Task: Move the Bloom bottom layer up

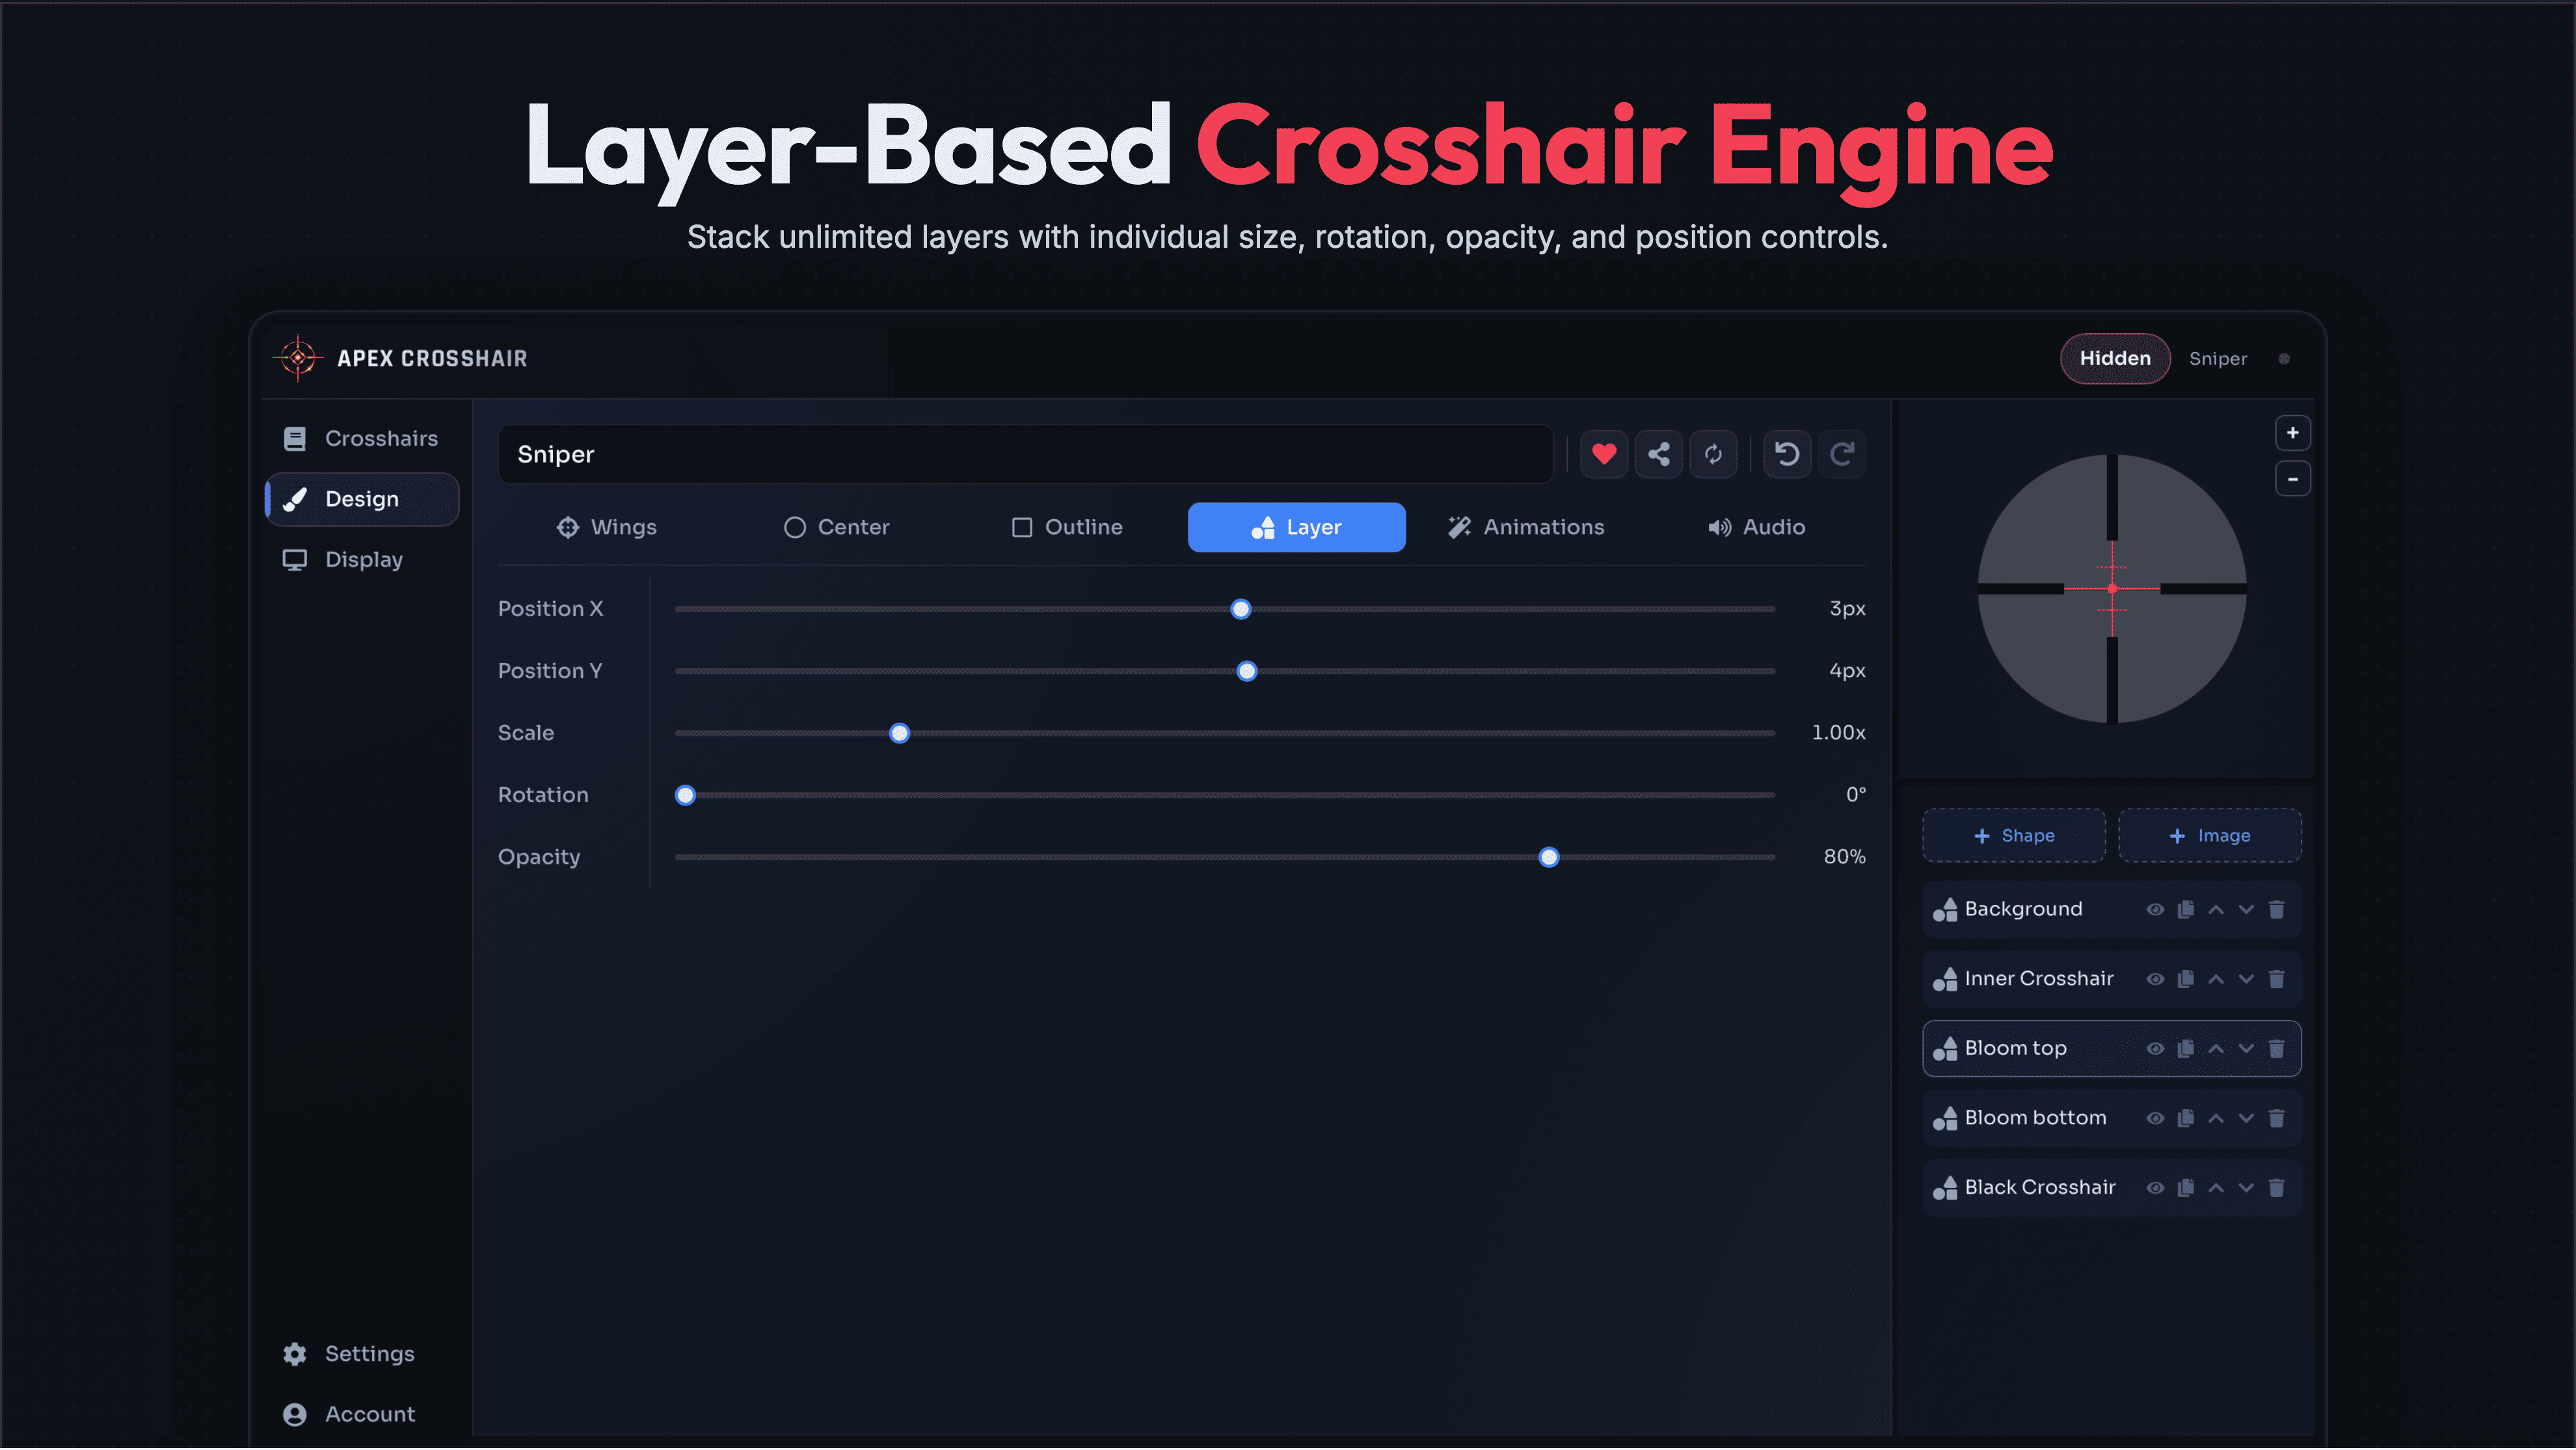Action: [2216, 1118]
